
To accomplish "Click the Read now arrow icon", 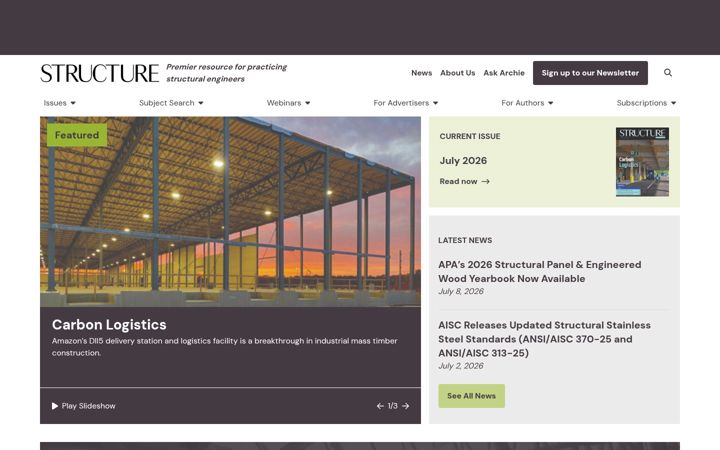I will [485, 181].
